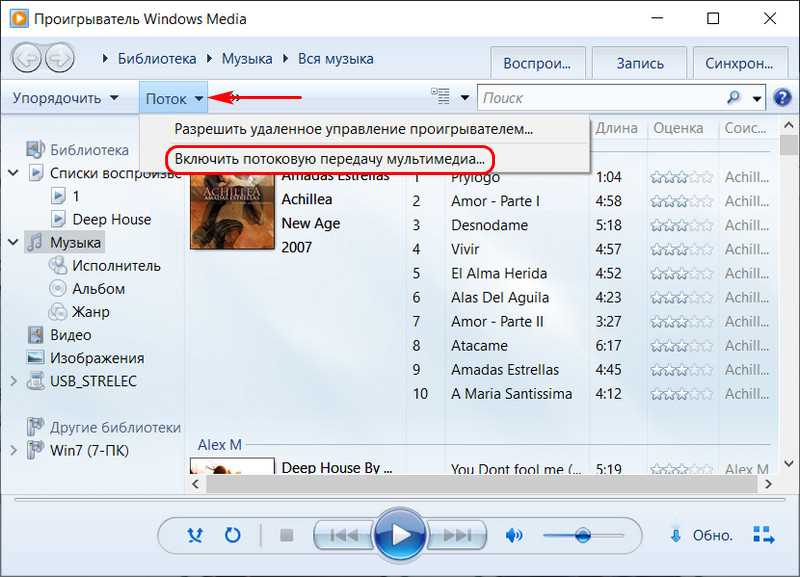
Task: Click the New Age genre text
Action: pos(311,223)
